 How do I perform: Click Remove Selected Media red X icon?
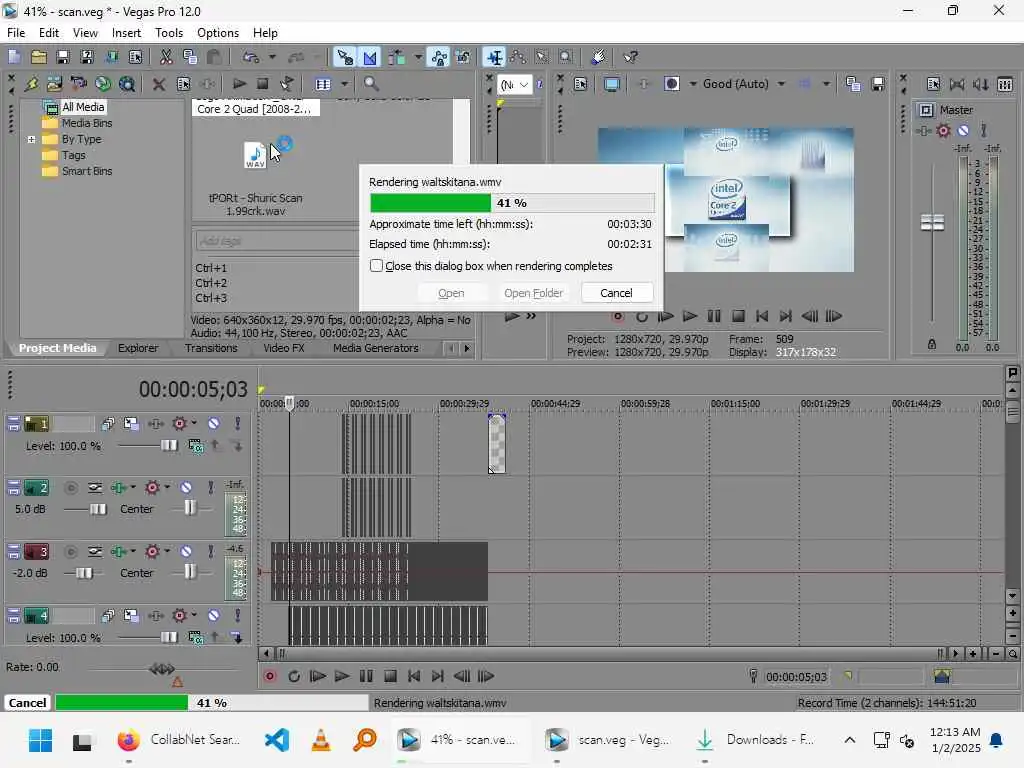pyautogui.click(x=158, y=84)
